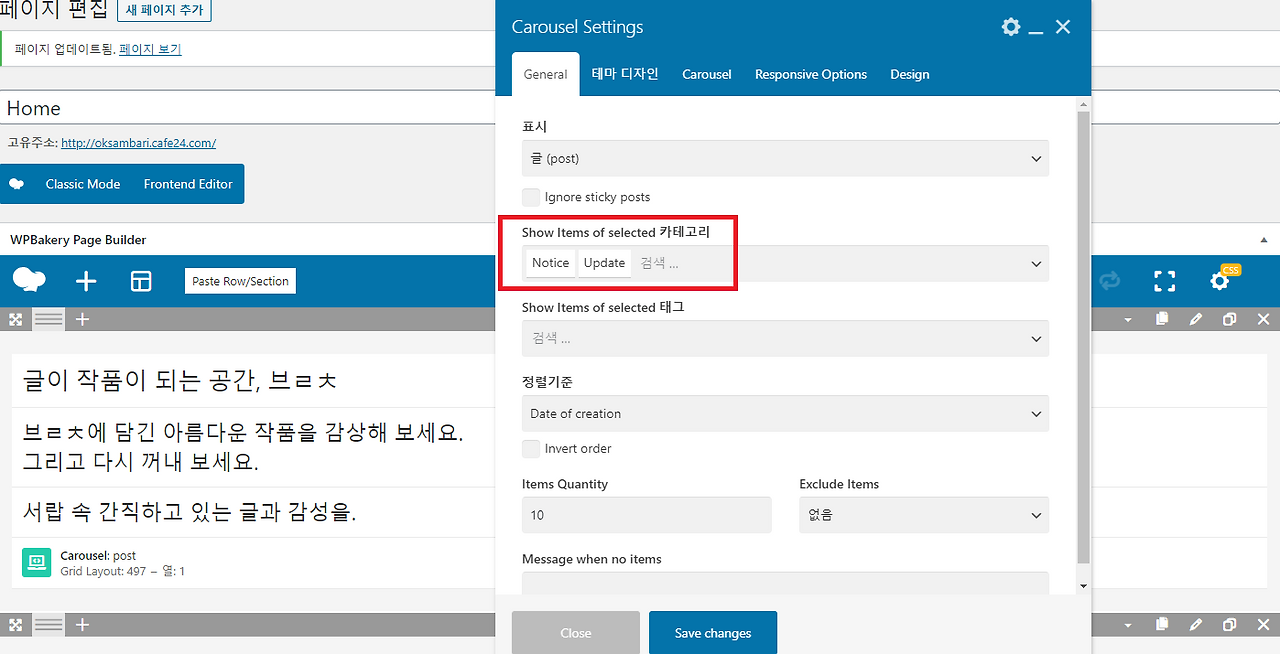Switch to Classic Mode
Screen dimensions: 1280x654
(83, 184)
